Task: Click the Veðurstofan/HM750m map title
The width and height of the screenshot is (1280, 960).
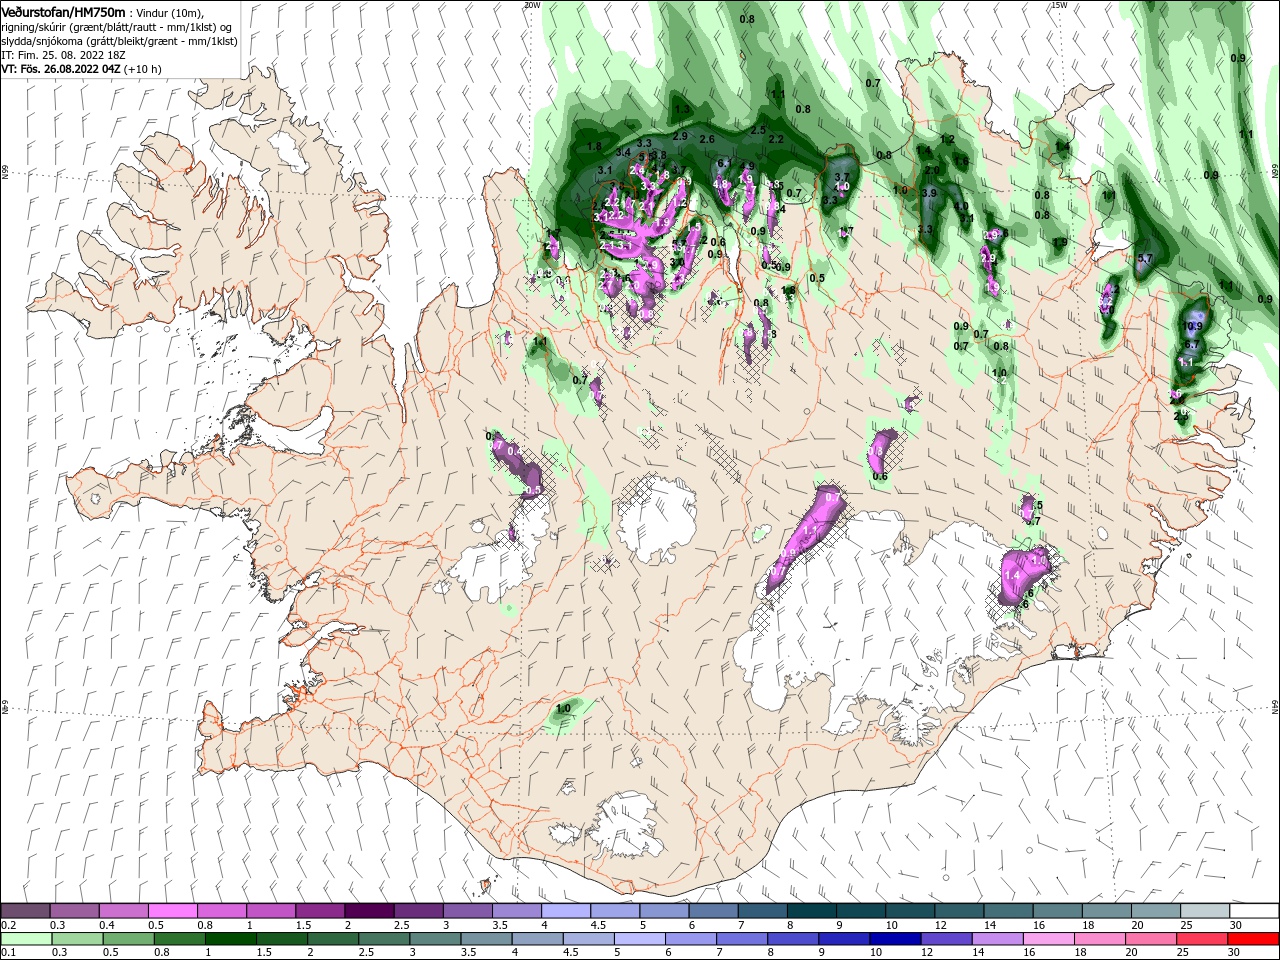Action: [63, 11]
